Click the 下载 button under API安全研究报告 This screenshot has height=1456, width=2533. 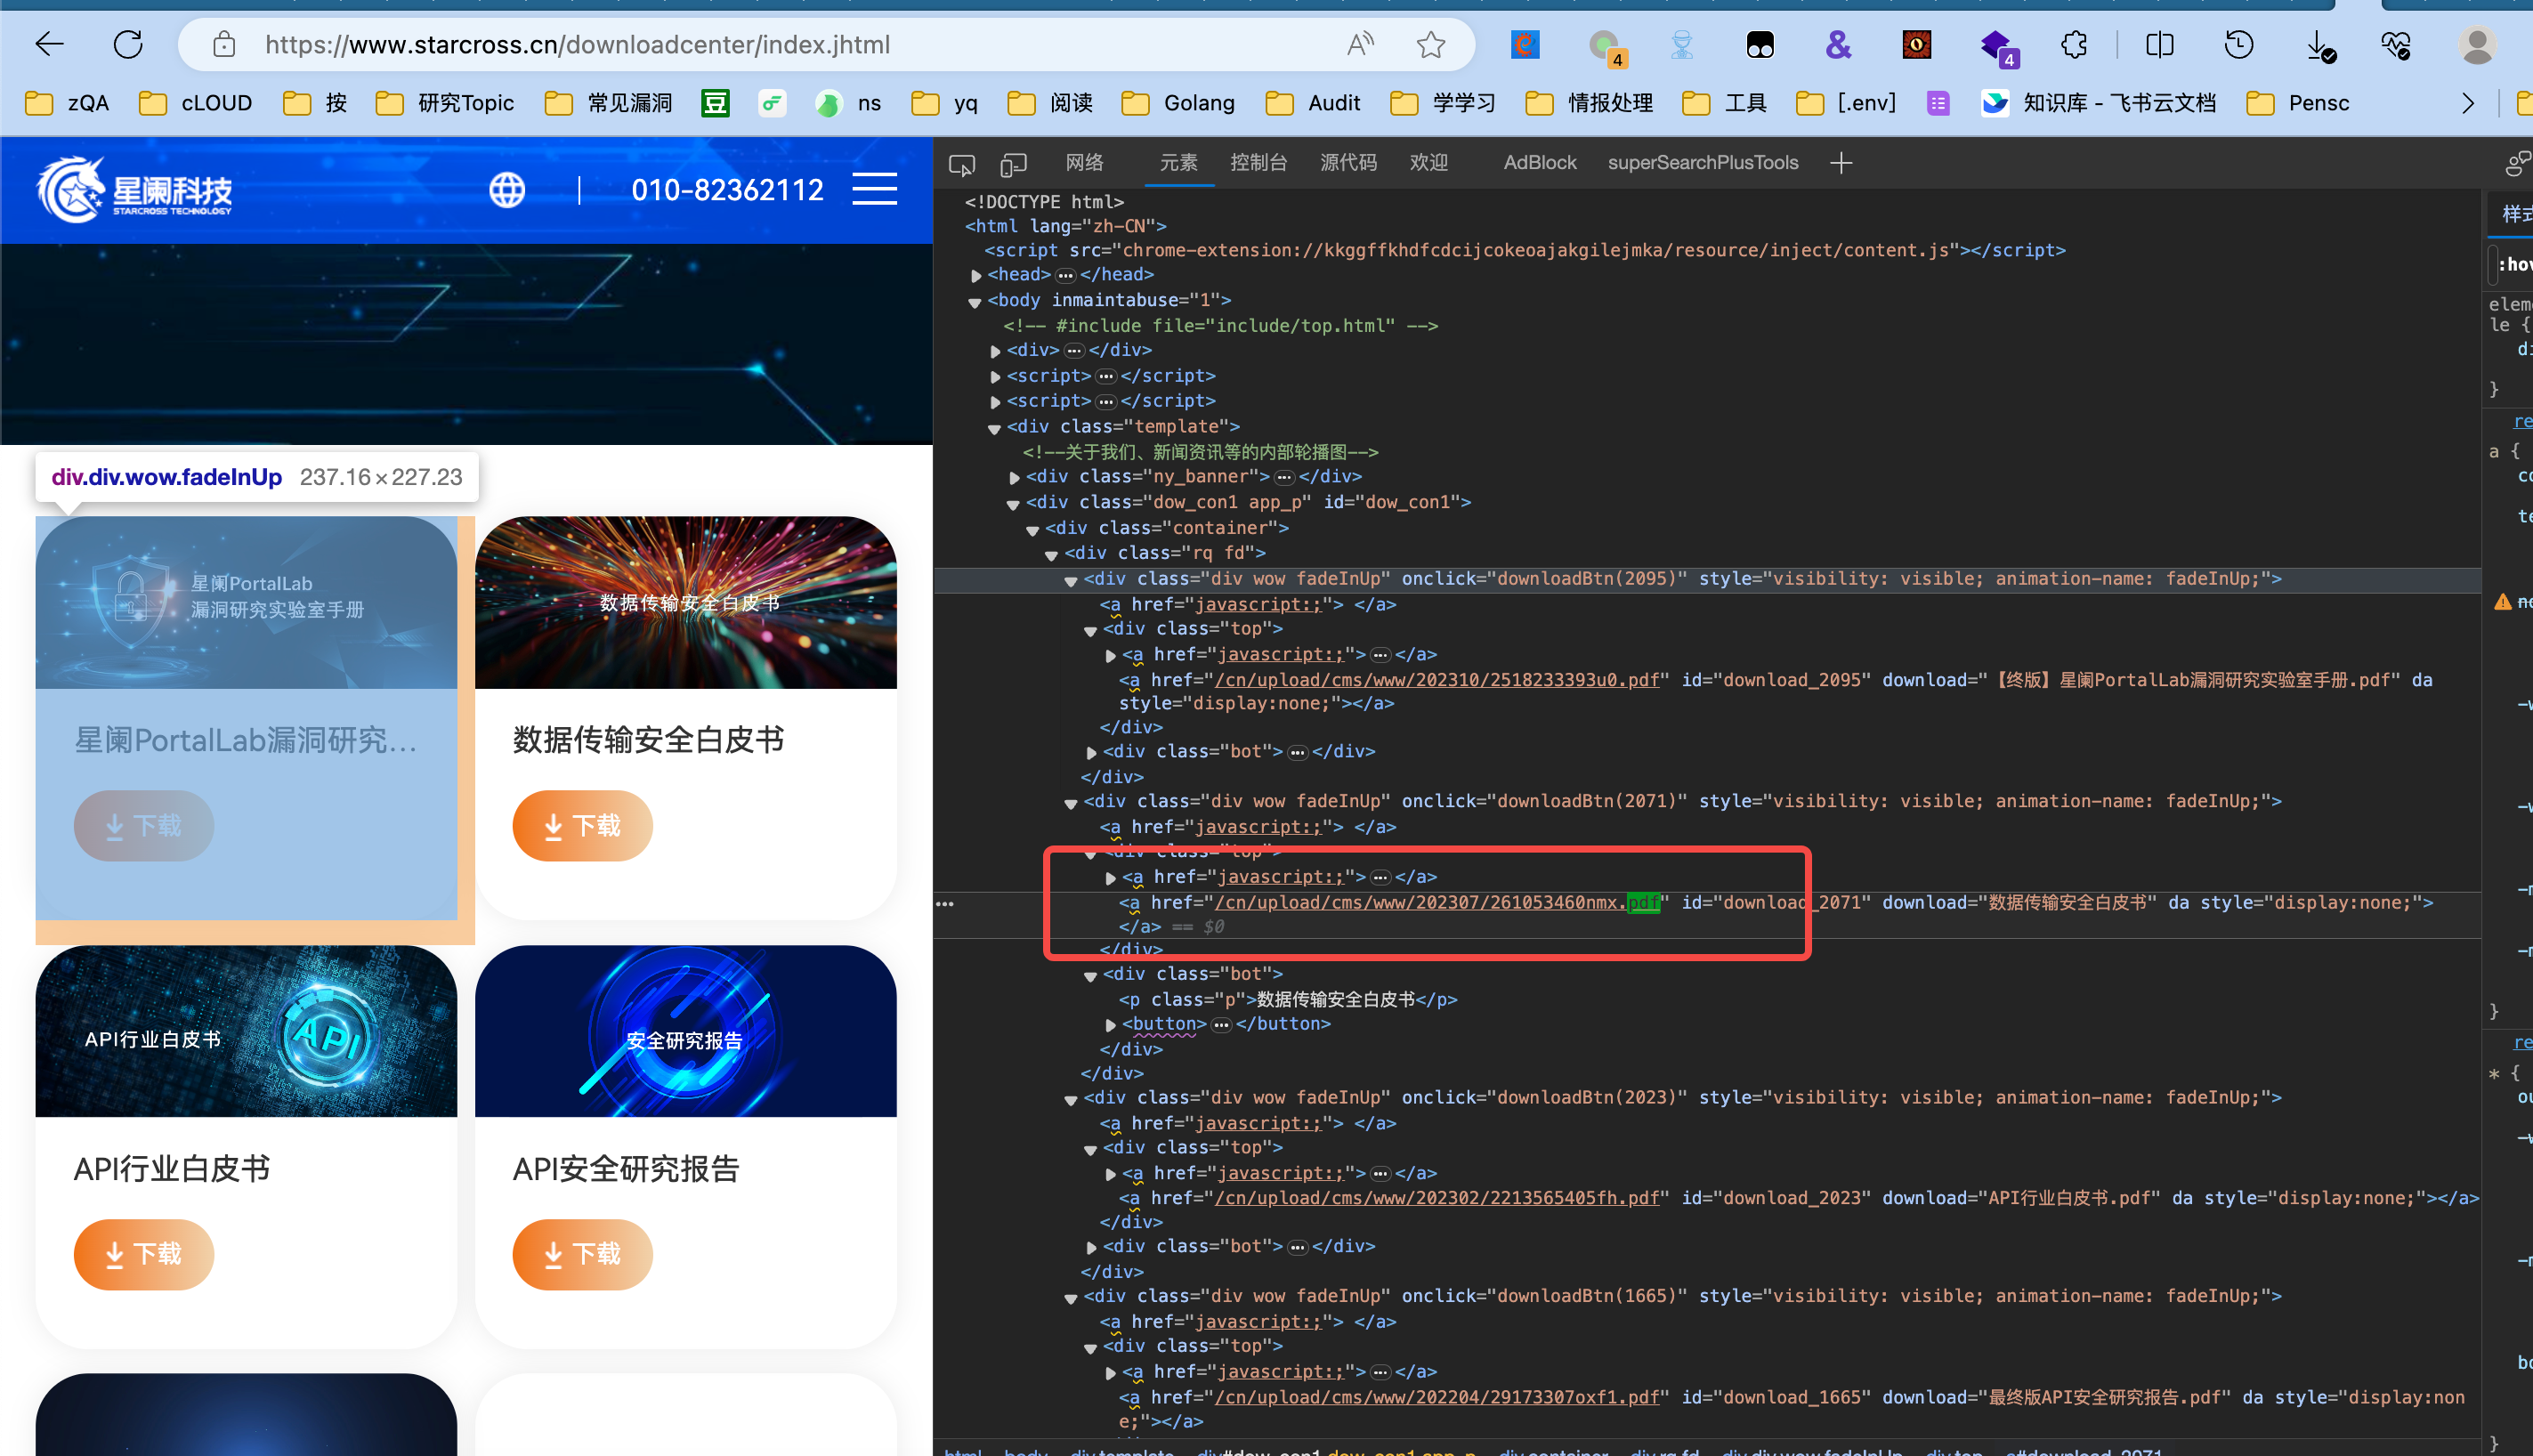click(582, 1254)
